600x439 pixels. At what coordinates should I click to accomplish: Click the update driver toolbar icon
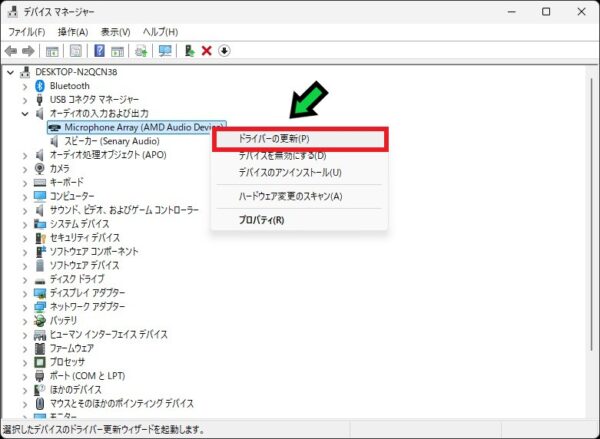189,51
